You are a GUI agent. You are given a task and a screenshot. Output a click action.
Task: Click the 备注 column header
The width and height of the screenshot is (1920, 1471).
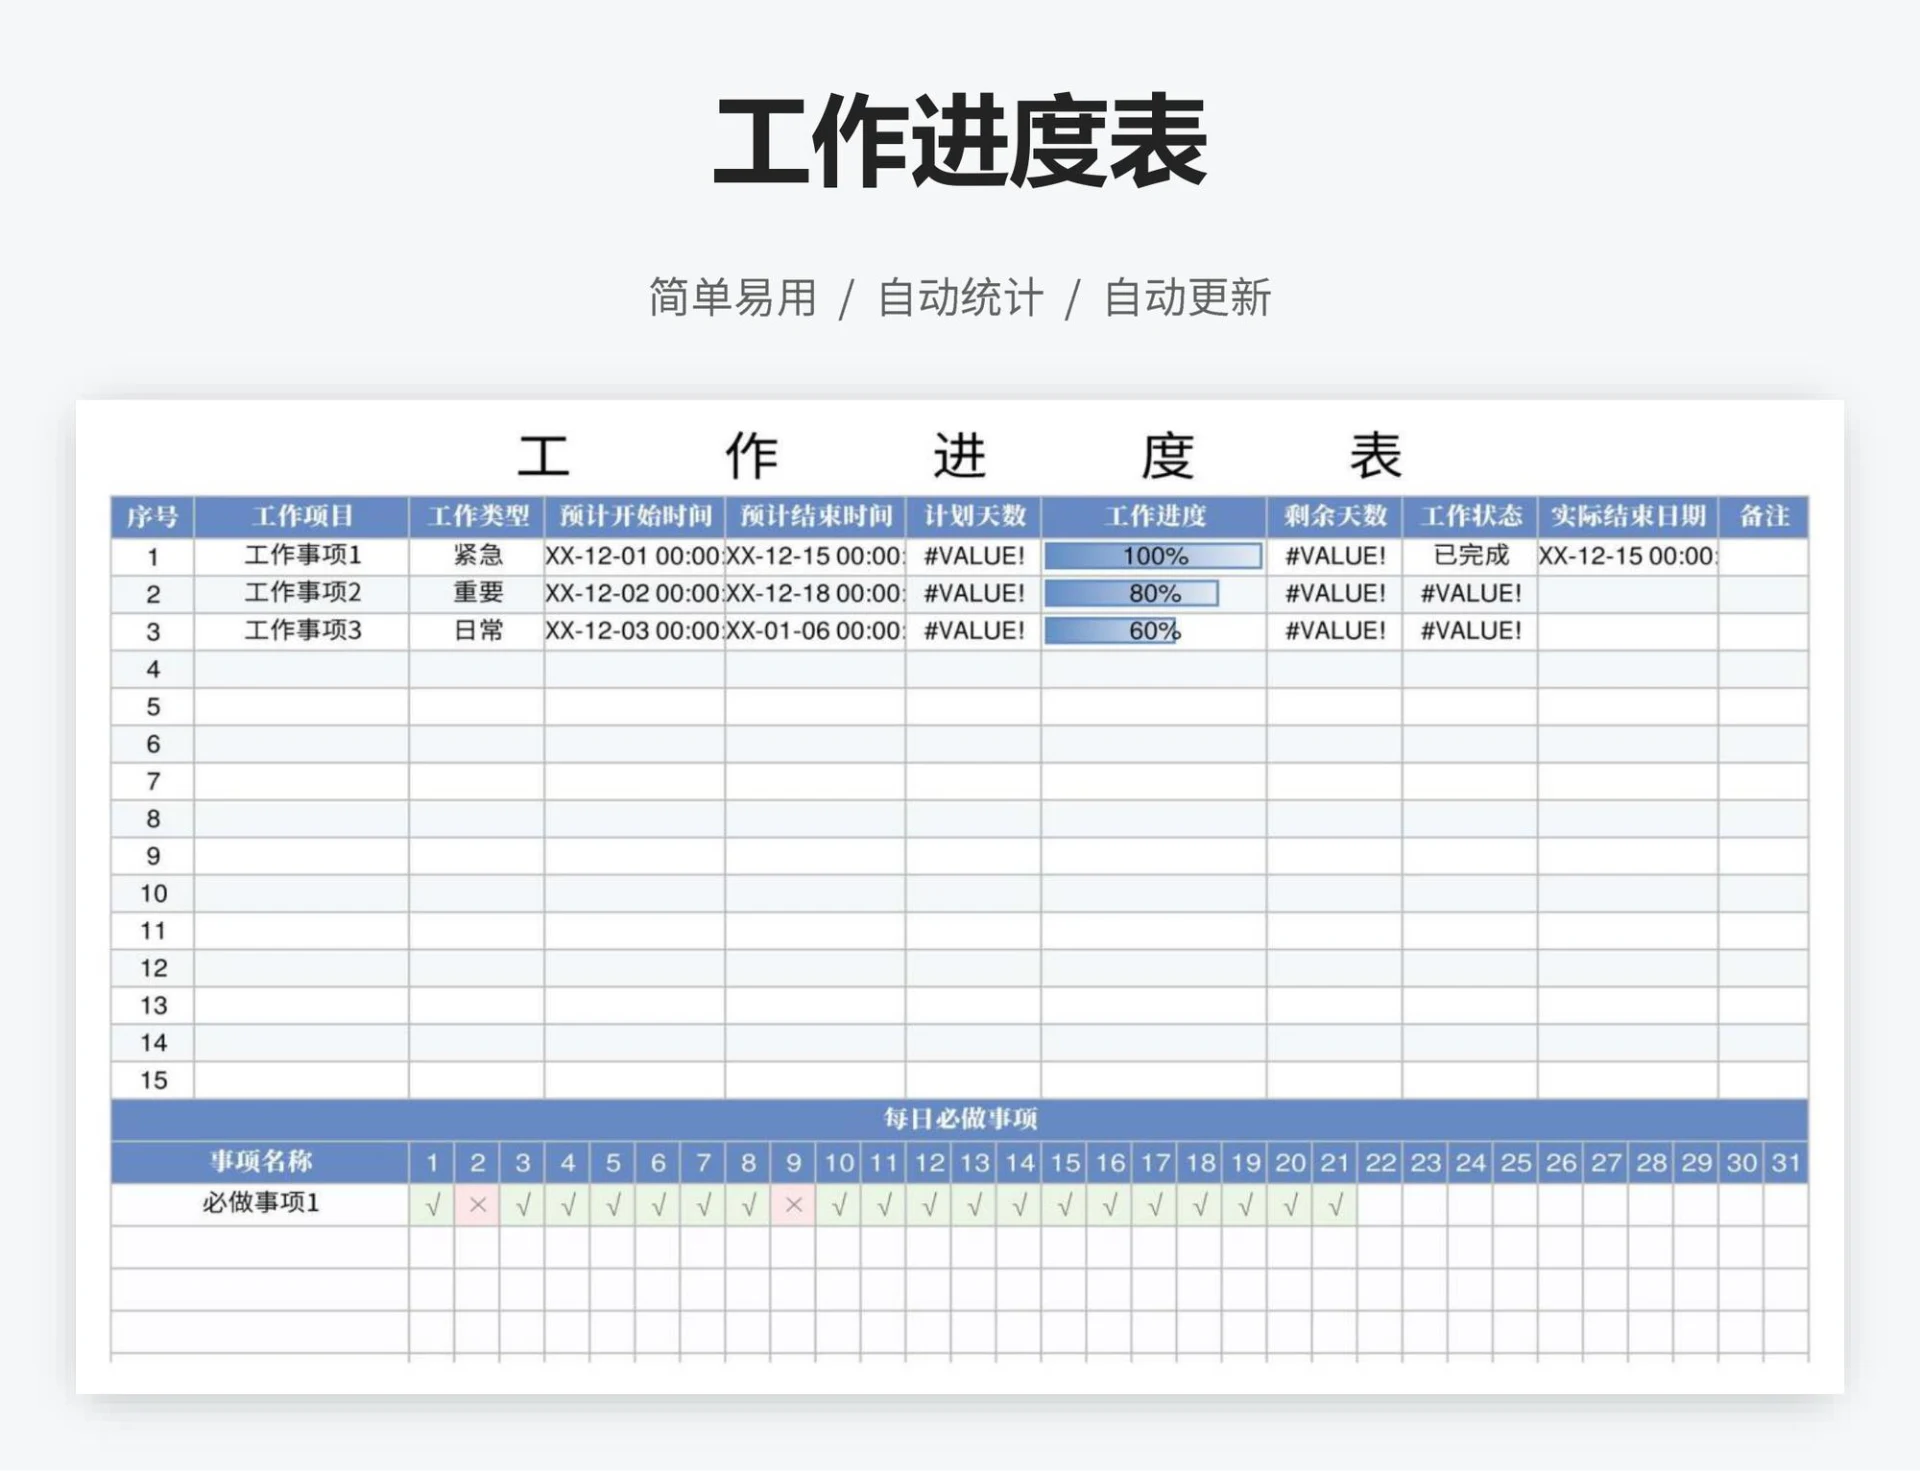[1768, 517]
